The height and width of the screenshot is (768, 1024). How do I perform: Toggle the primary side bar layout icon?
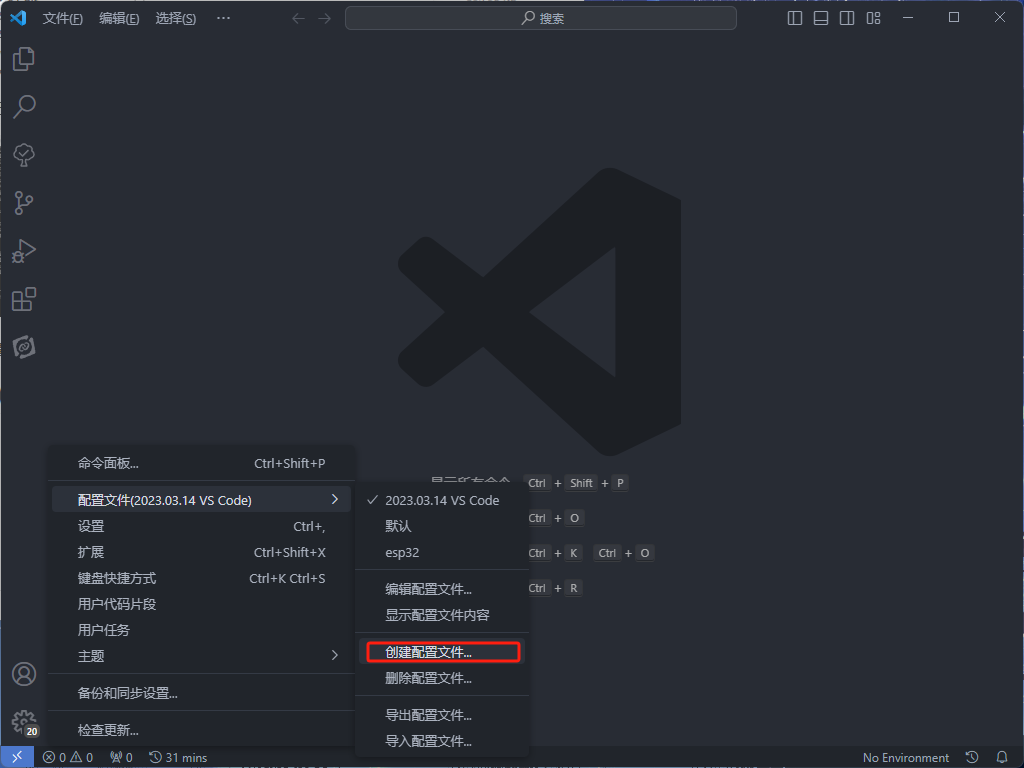point(795,18)
